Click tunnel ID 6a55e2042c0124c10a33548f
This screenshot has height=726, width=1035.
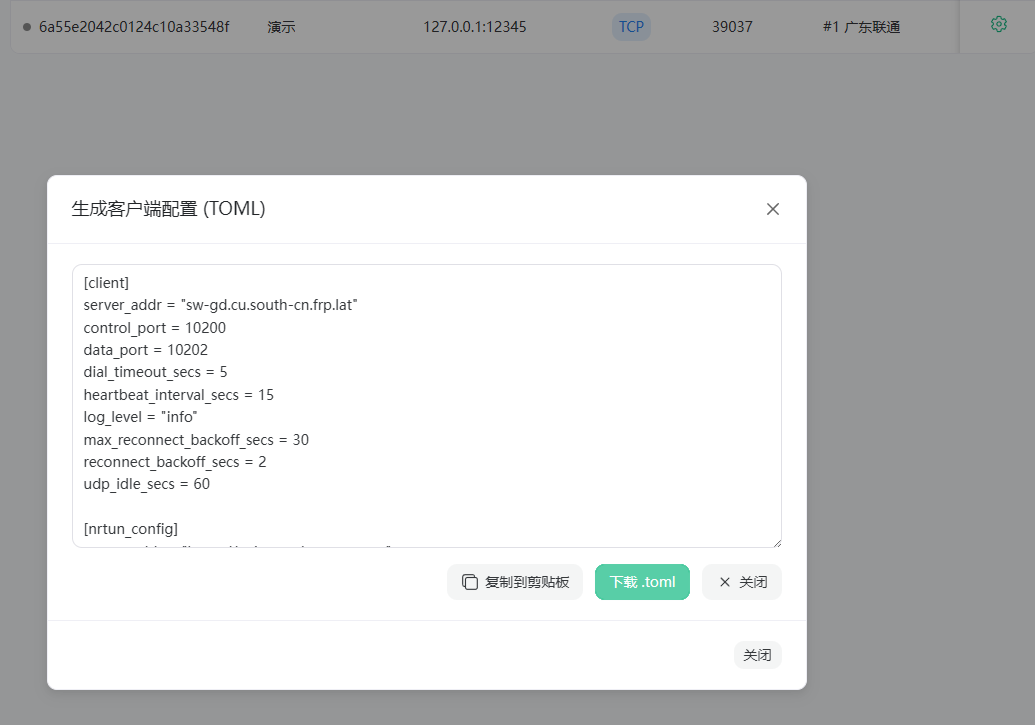click(x=134, y=27)
